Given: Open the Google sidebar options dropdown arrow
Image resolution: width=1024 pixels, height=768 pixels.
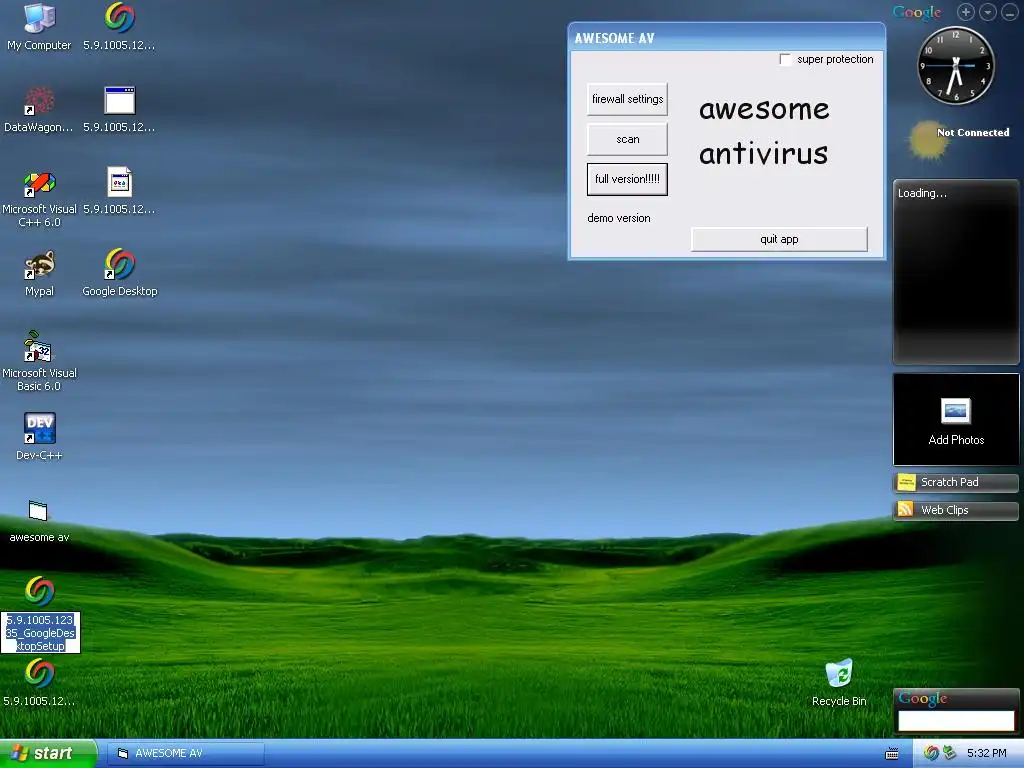Looking at the screenshot, I should (987, 12).
